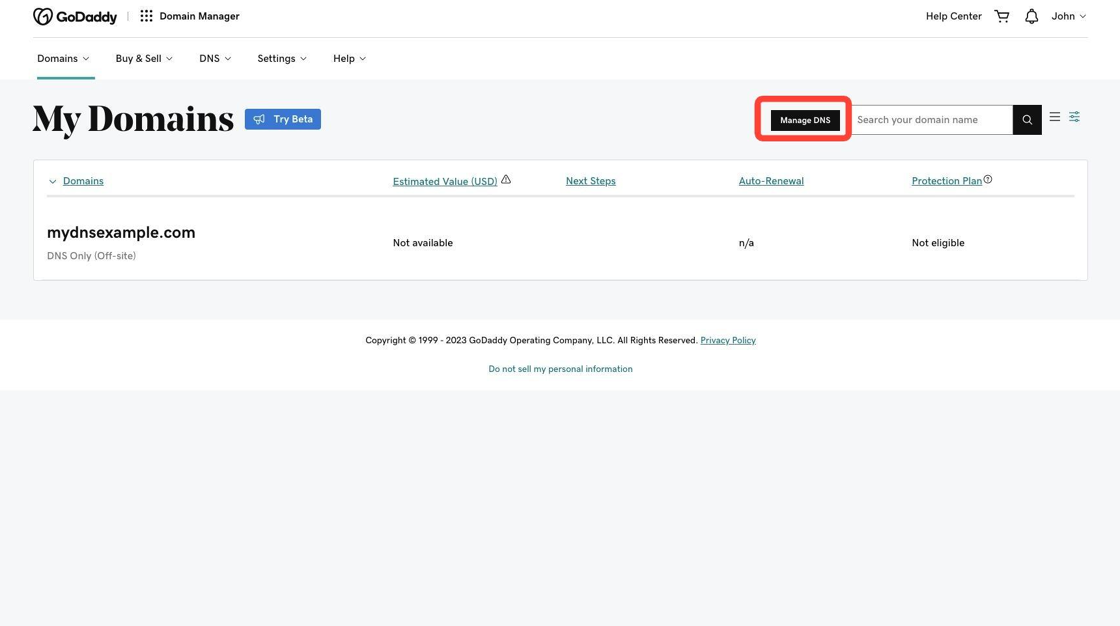Open the Privacy Policy link
1120x626 pixels.
pyautogui.click(x=728, y=340)
